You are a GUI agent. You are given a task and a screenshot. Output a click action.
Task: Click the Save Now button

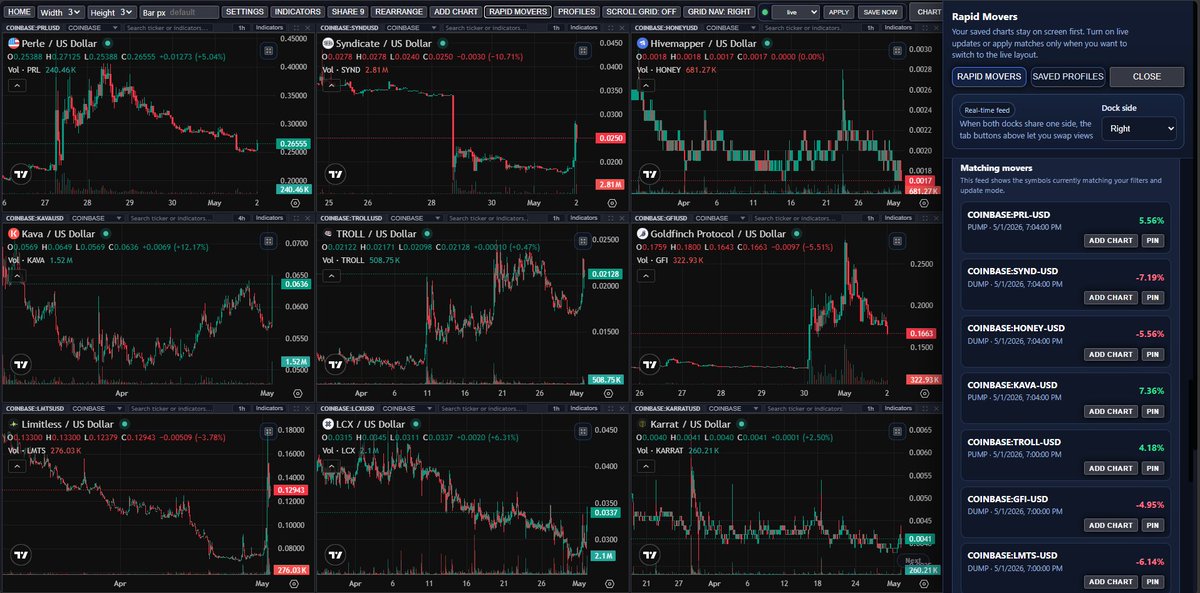point(881,12)
